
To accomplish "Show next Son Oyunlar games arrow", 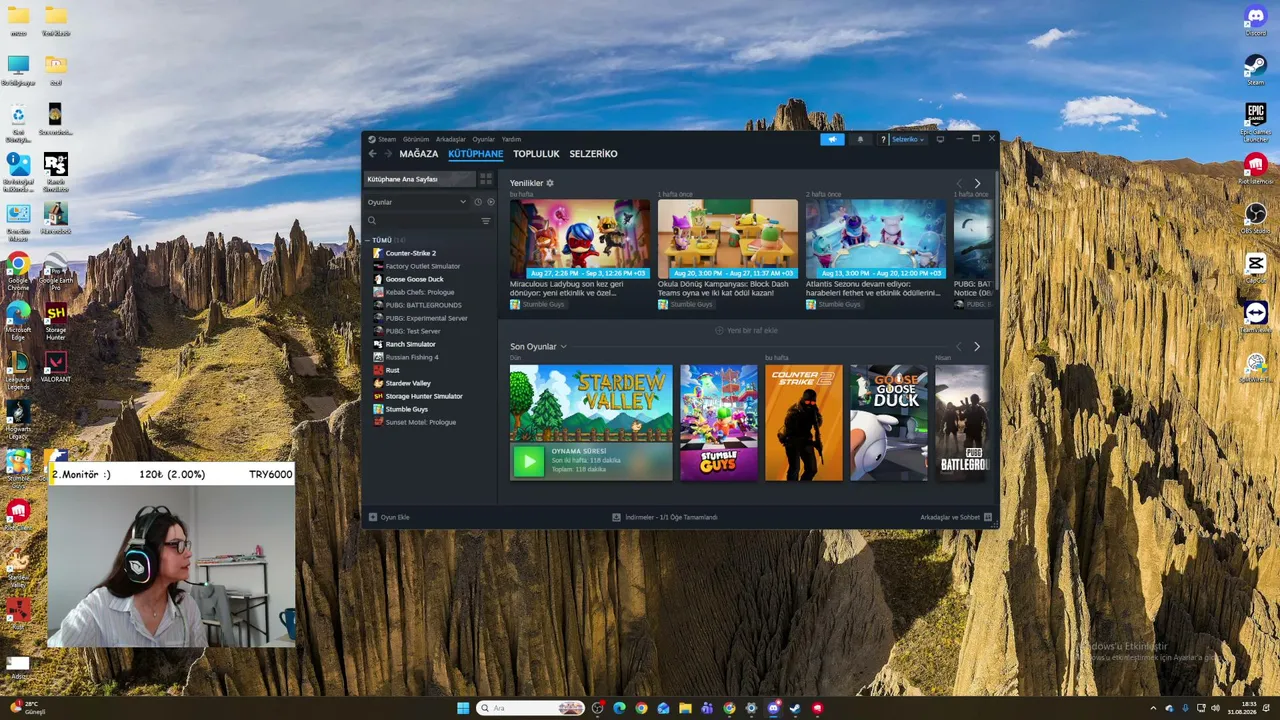I will point(977,346).
